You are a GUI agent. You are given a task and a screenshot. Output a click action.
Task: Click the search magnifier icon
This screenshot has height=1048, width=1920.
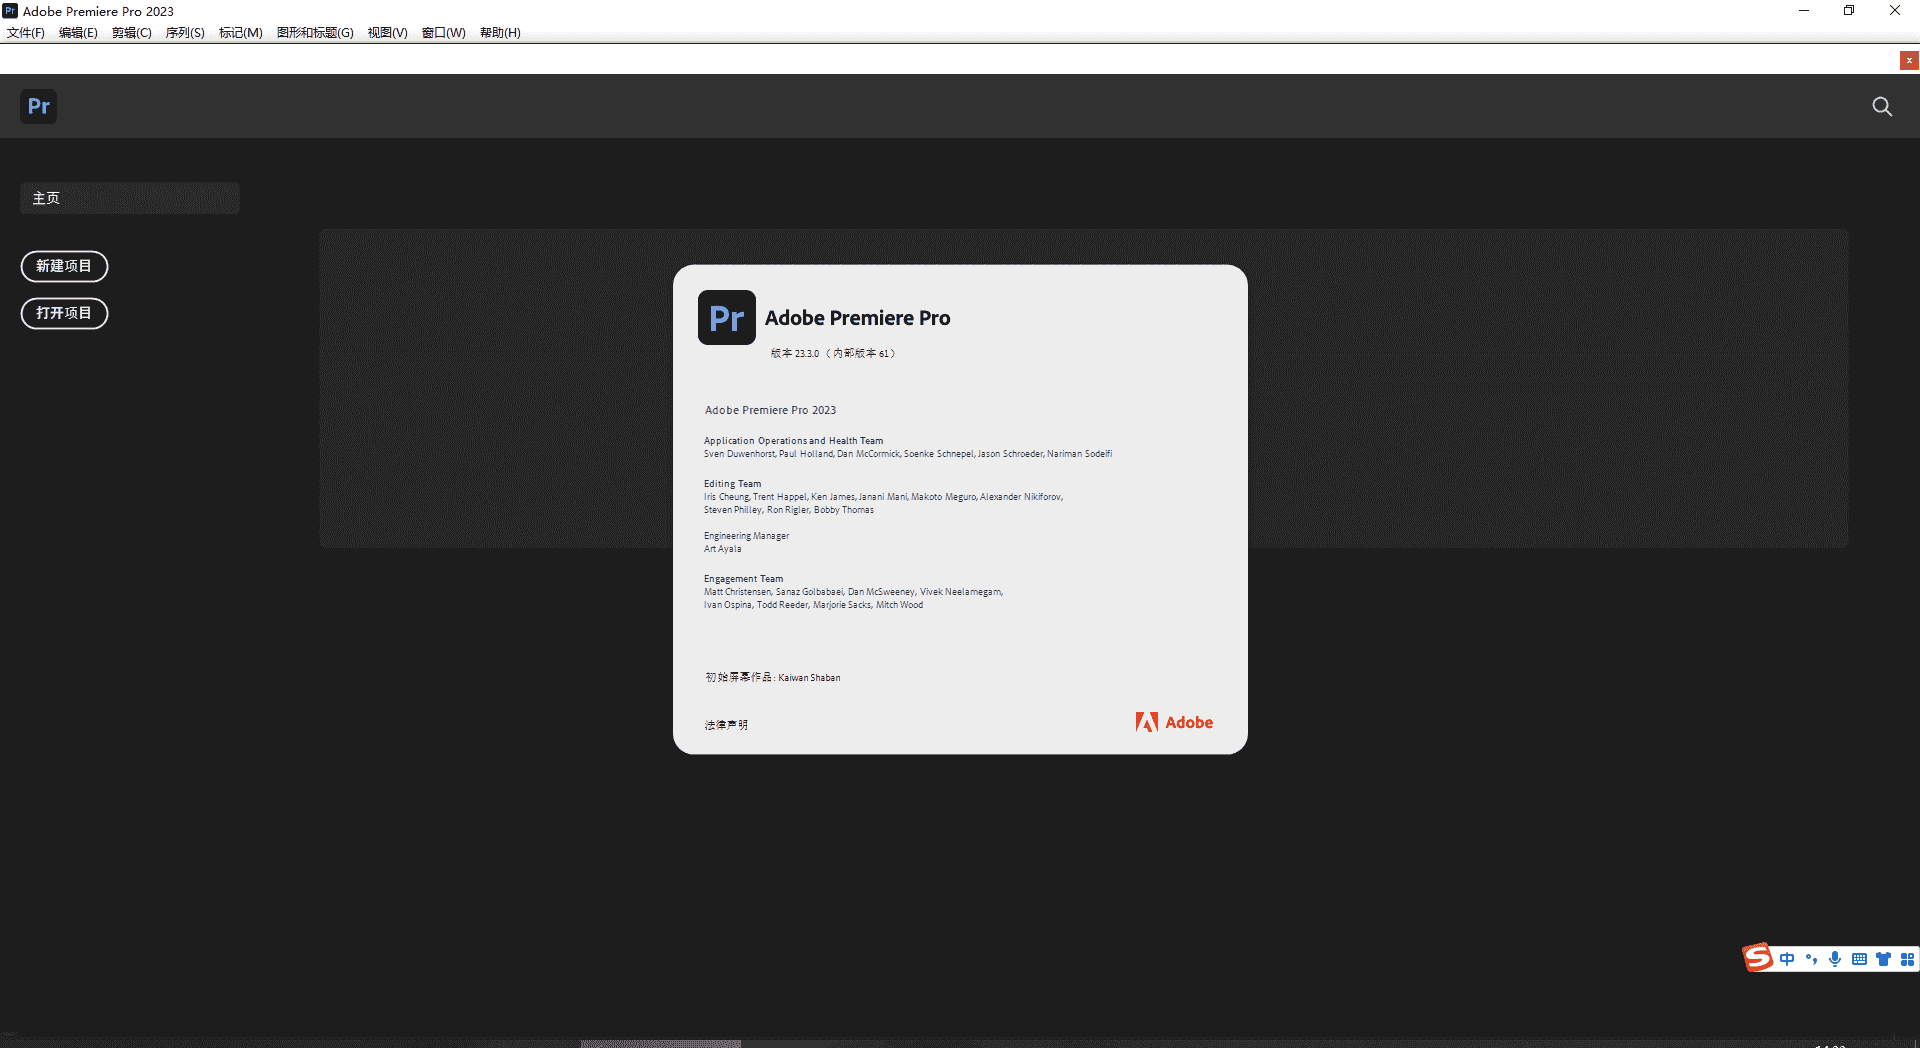pos(1882,107)
